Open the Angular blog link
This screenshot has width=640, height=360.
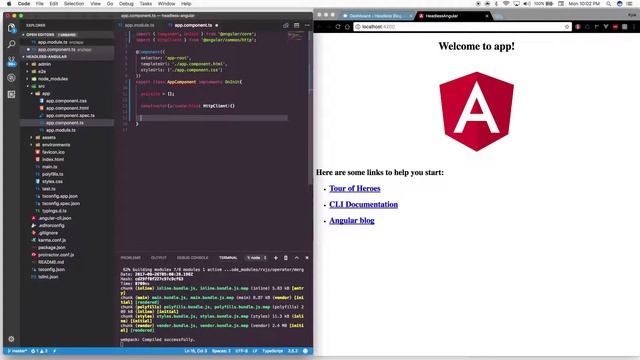click(x=352, y=220)
